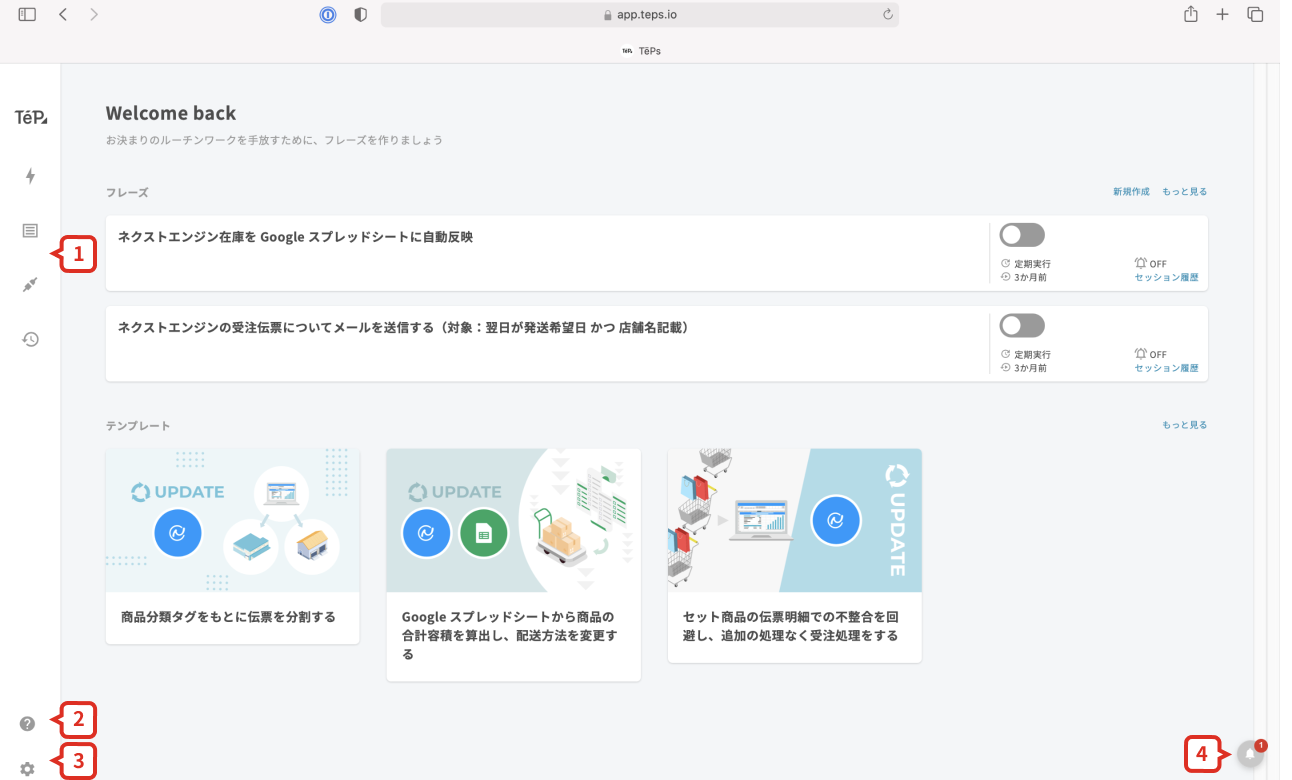The height and width of the screenshot is (780, 1292).
Task: Open the list icon in left sidebar
Action: [x=30, y=231]
